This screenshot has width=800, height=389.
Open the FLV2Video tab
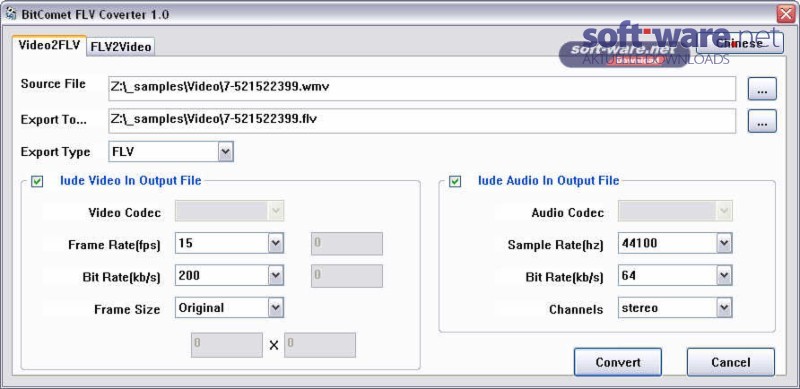tap(121, 46)
